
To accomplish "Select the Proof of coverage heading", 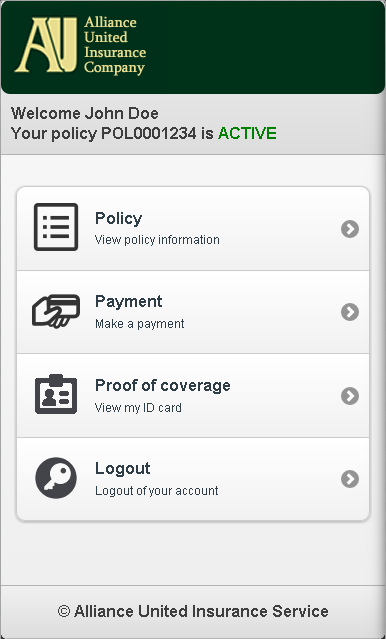I will pyautogui.click(x=163, y=385).
